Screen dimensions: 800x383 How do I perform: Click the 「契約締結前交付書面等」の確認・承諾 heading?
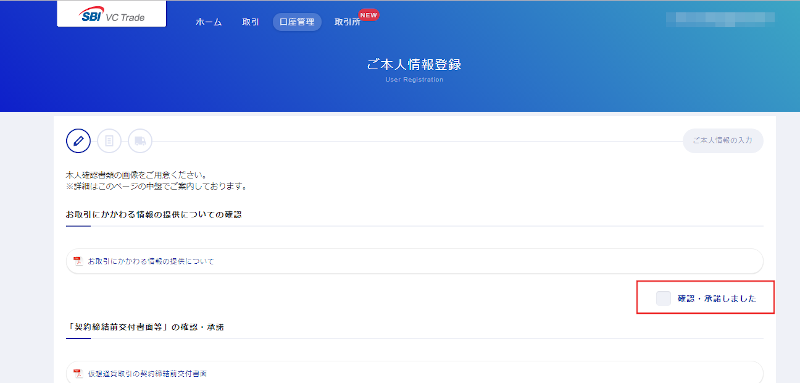click(x=145, y=327)
